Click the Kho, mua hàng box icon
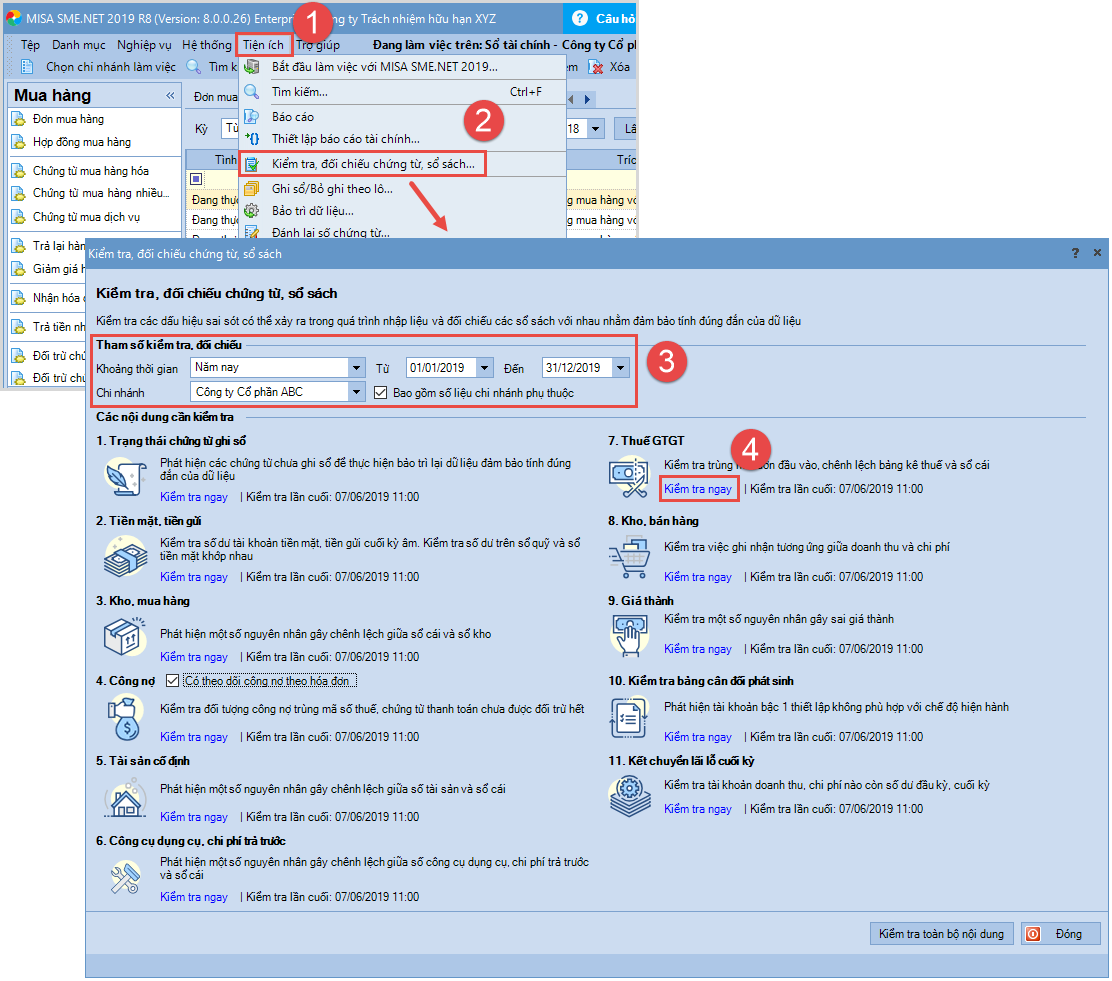 [x=125, y=636]
